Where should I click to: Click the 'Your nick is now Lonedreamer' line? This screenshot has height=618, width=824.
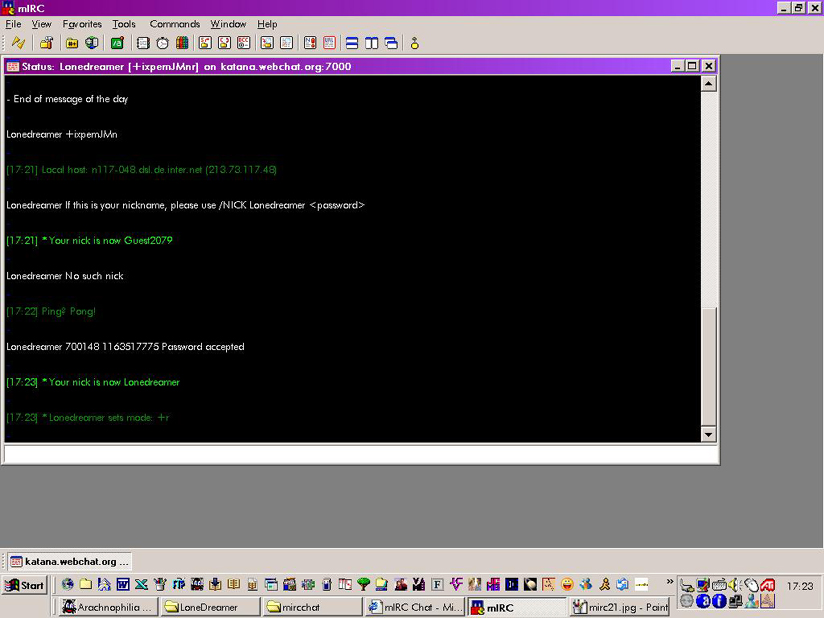pyautogui.click(x=93, y=383)
